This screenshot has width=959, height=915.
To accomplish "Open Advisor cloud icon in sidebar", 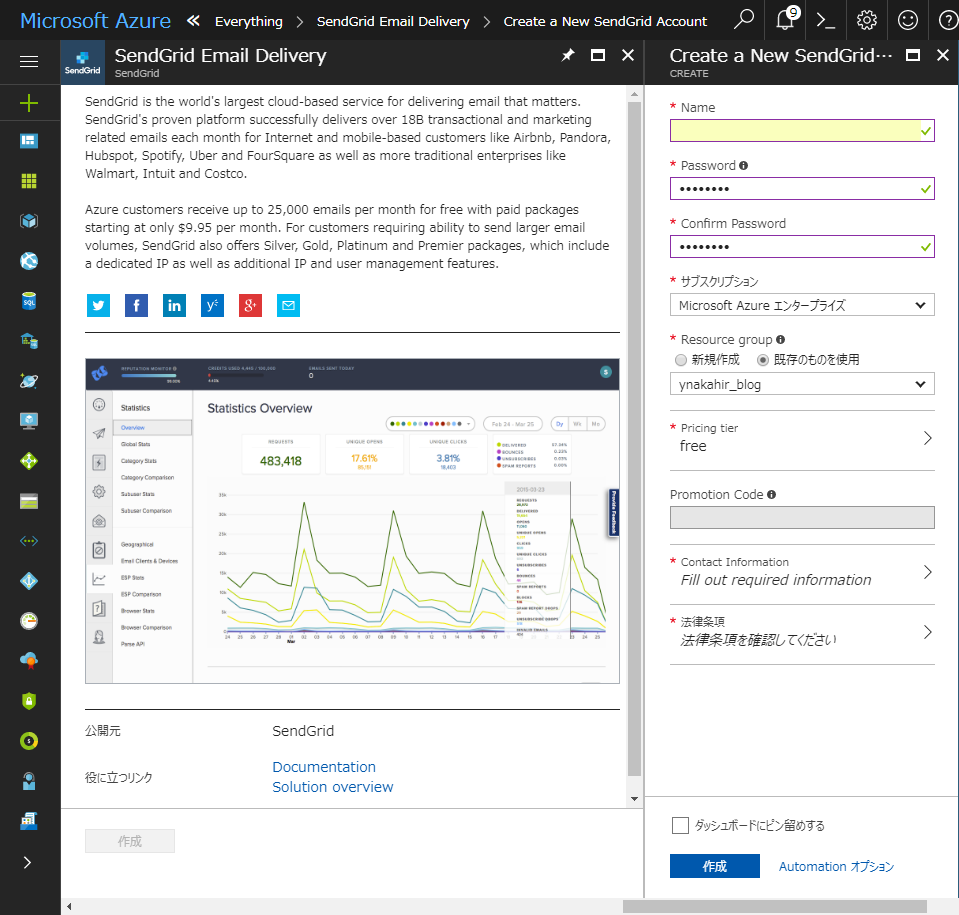I will click(x=29, y=661).
